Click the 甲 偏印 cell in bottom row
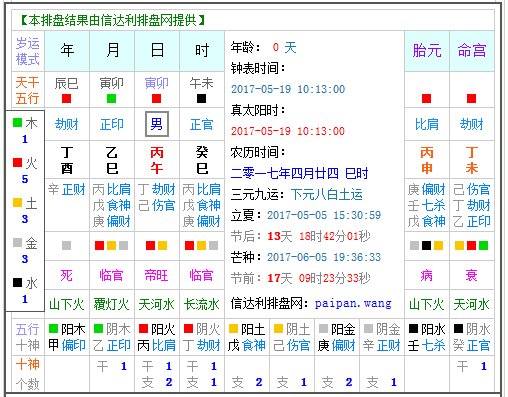508x397 pixels. 67,345
